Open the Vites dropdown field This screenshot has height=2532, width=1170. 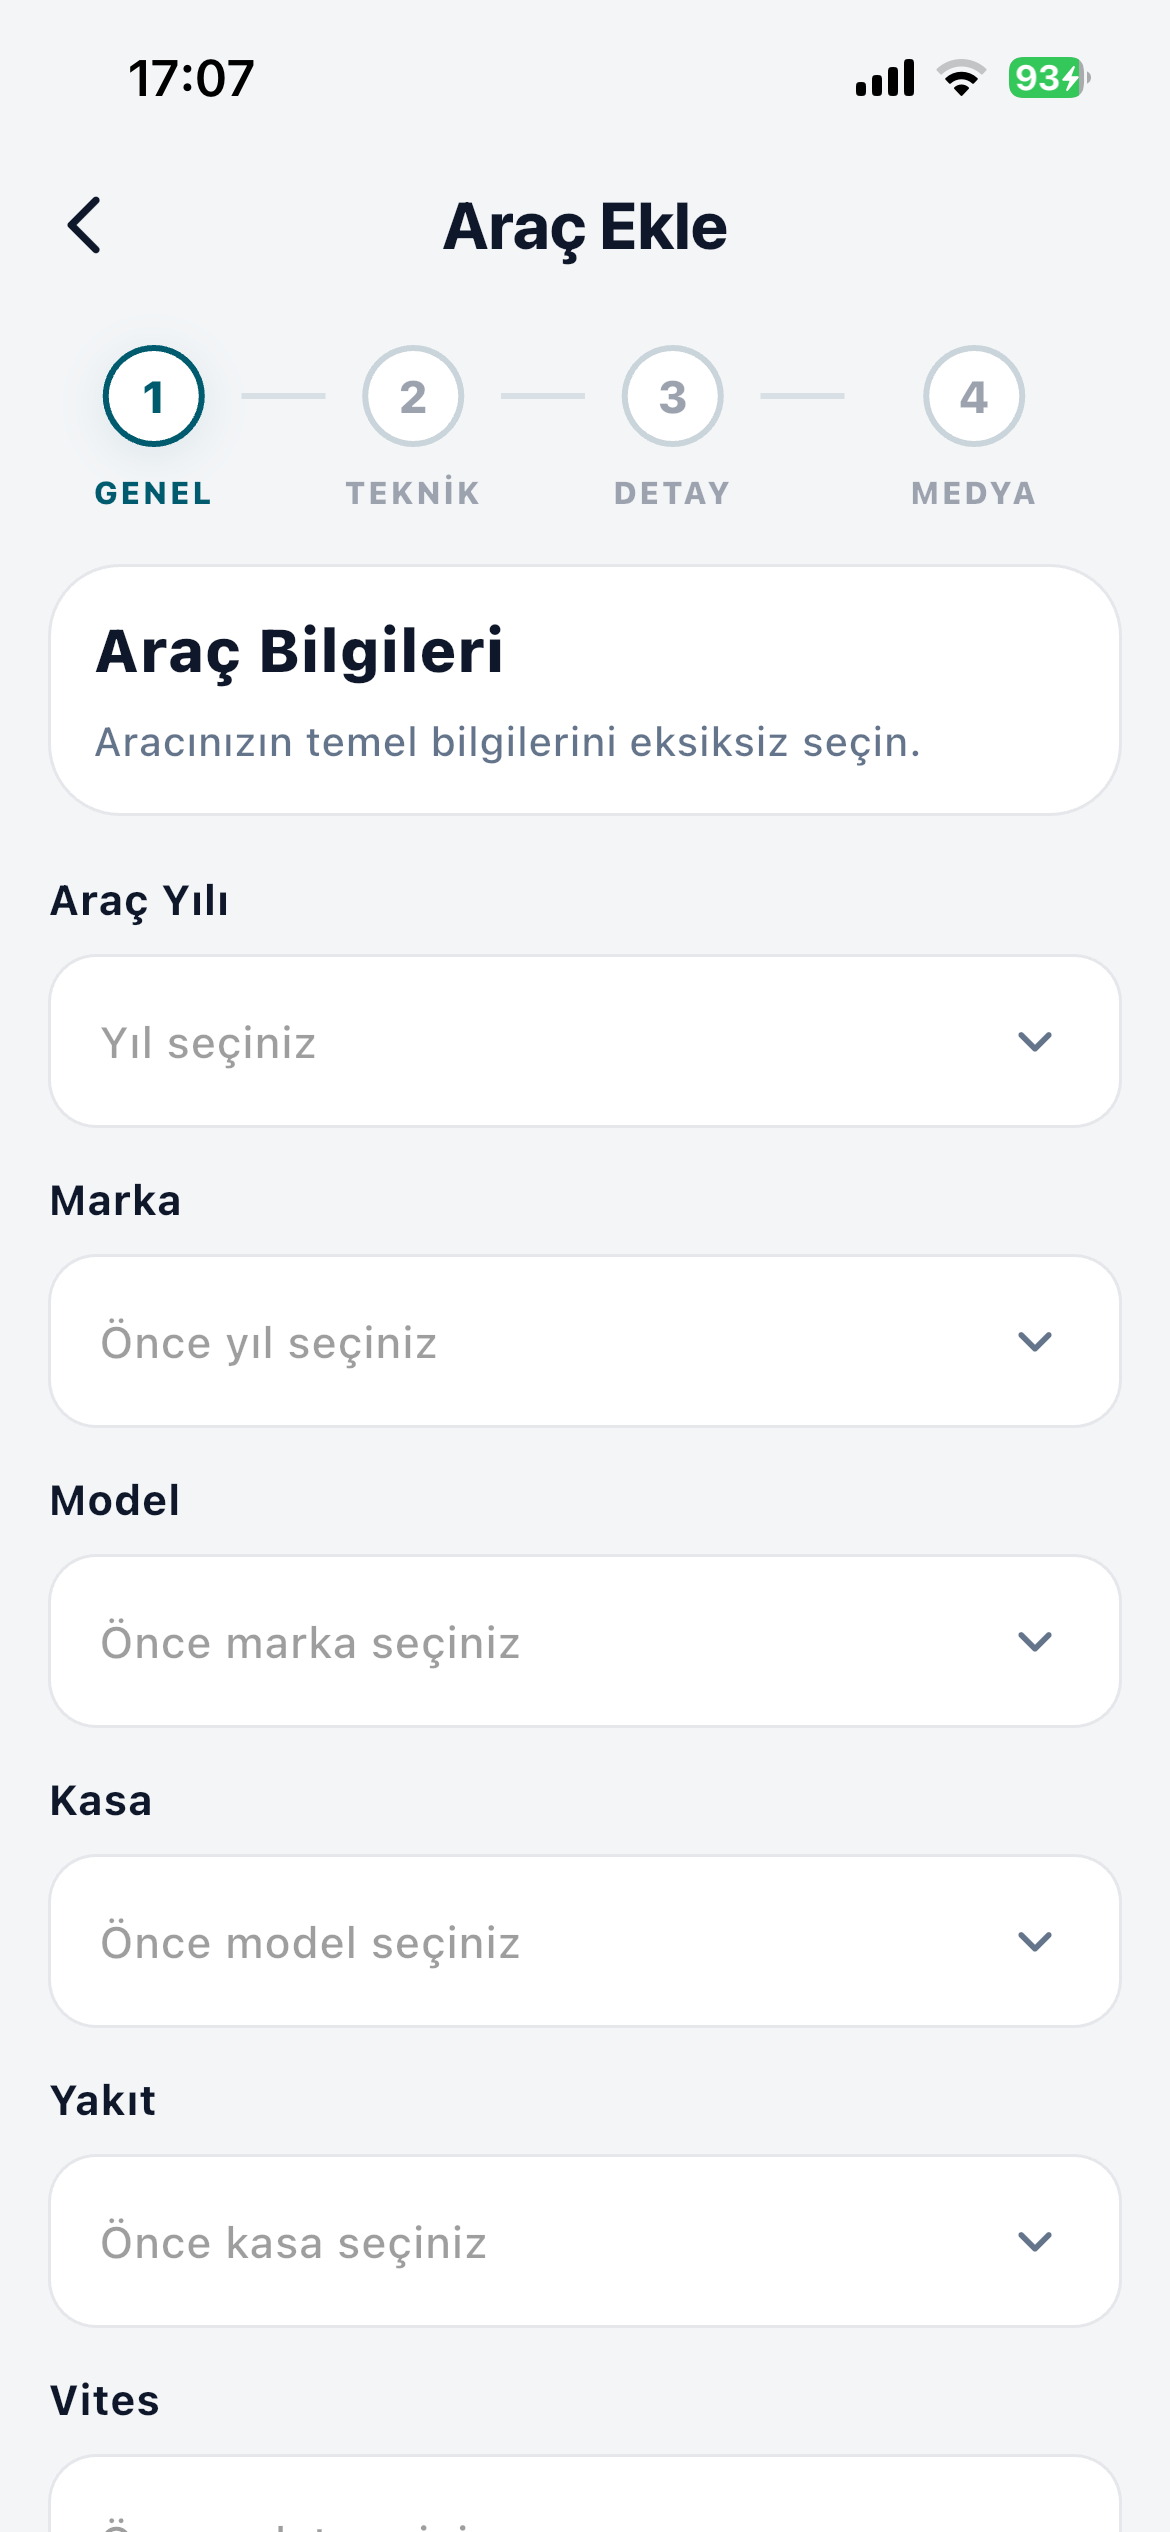pyautogui.click(x=585, y=2493)
